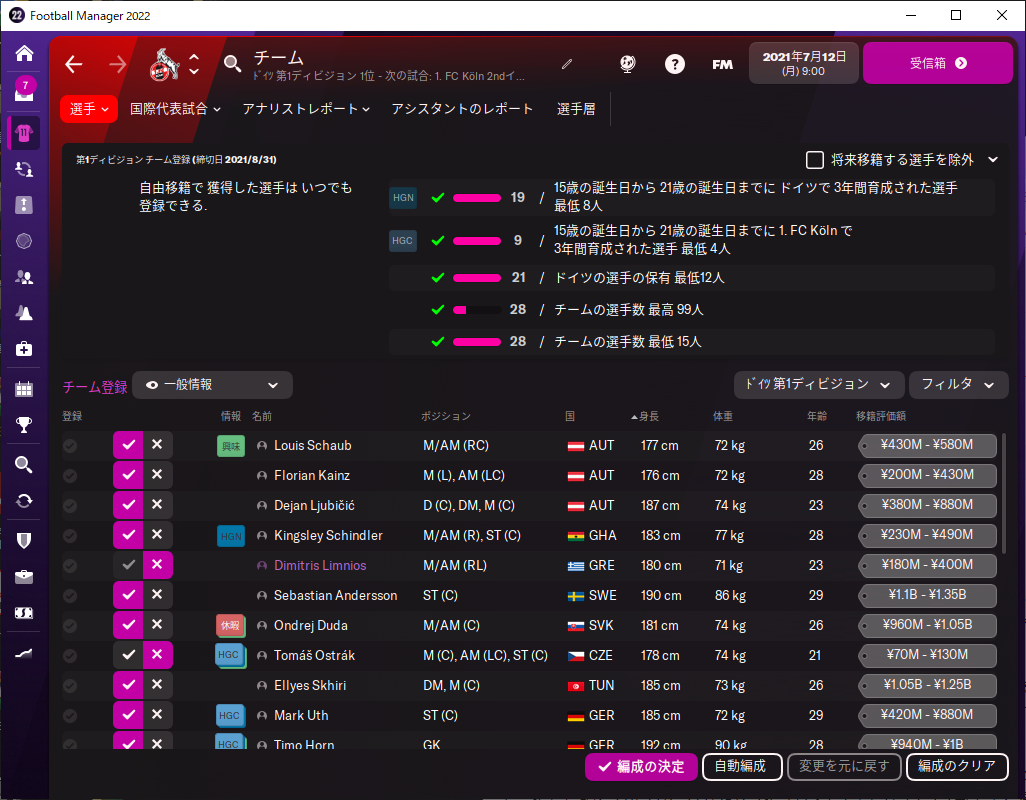The image size is (1026, 800).
Task: Open the search magnifier in header
Action: click(232, 63)
